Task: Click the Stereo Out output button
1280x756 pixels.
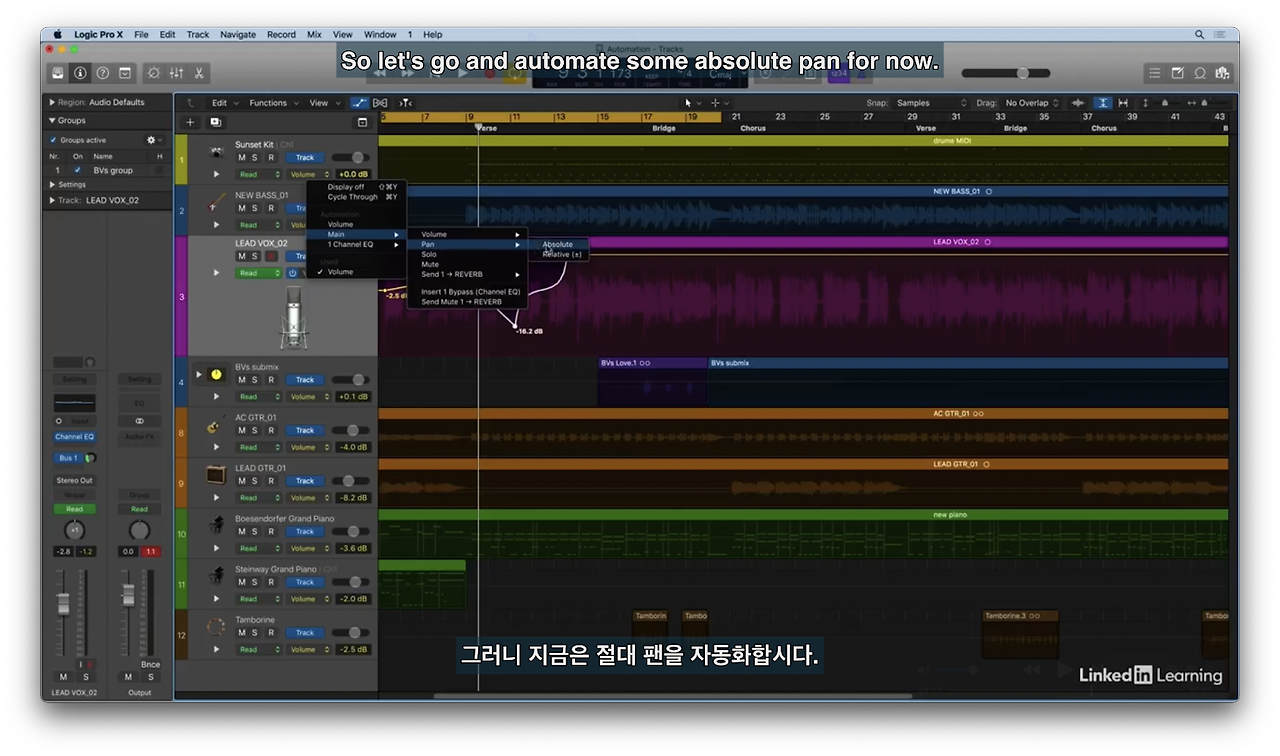Action: tap(75, 480)
